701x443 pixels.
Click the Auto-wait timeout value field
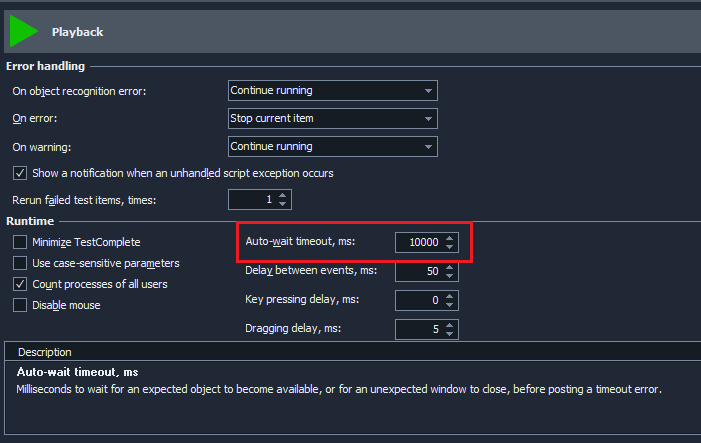(x=418, y=243)
